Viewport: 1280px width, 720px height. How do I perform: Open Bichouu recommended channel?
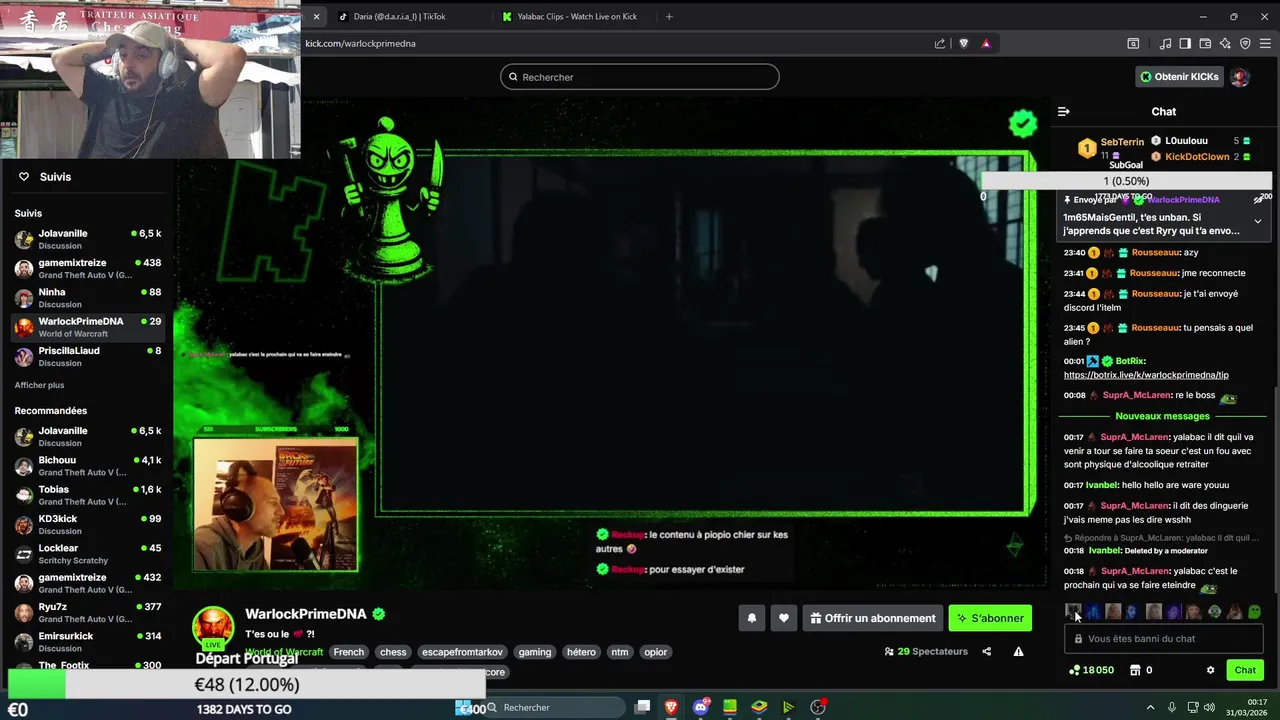tap(88, 466)
